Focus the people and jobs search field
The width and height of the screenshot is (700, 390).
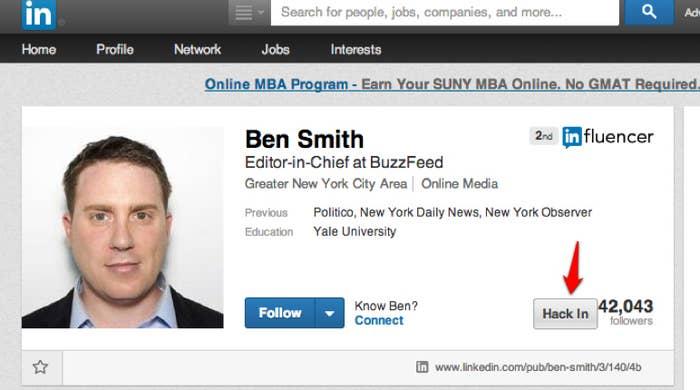[445, 12]
